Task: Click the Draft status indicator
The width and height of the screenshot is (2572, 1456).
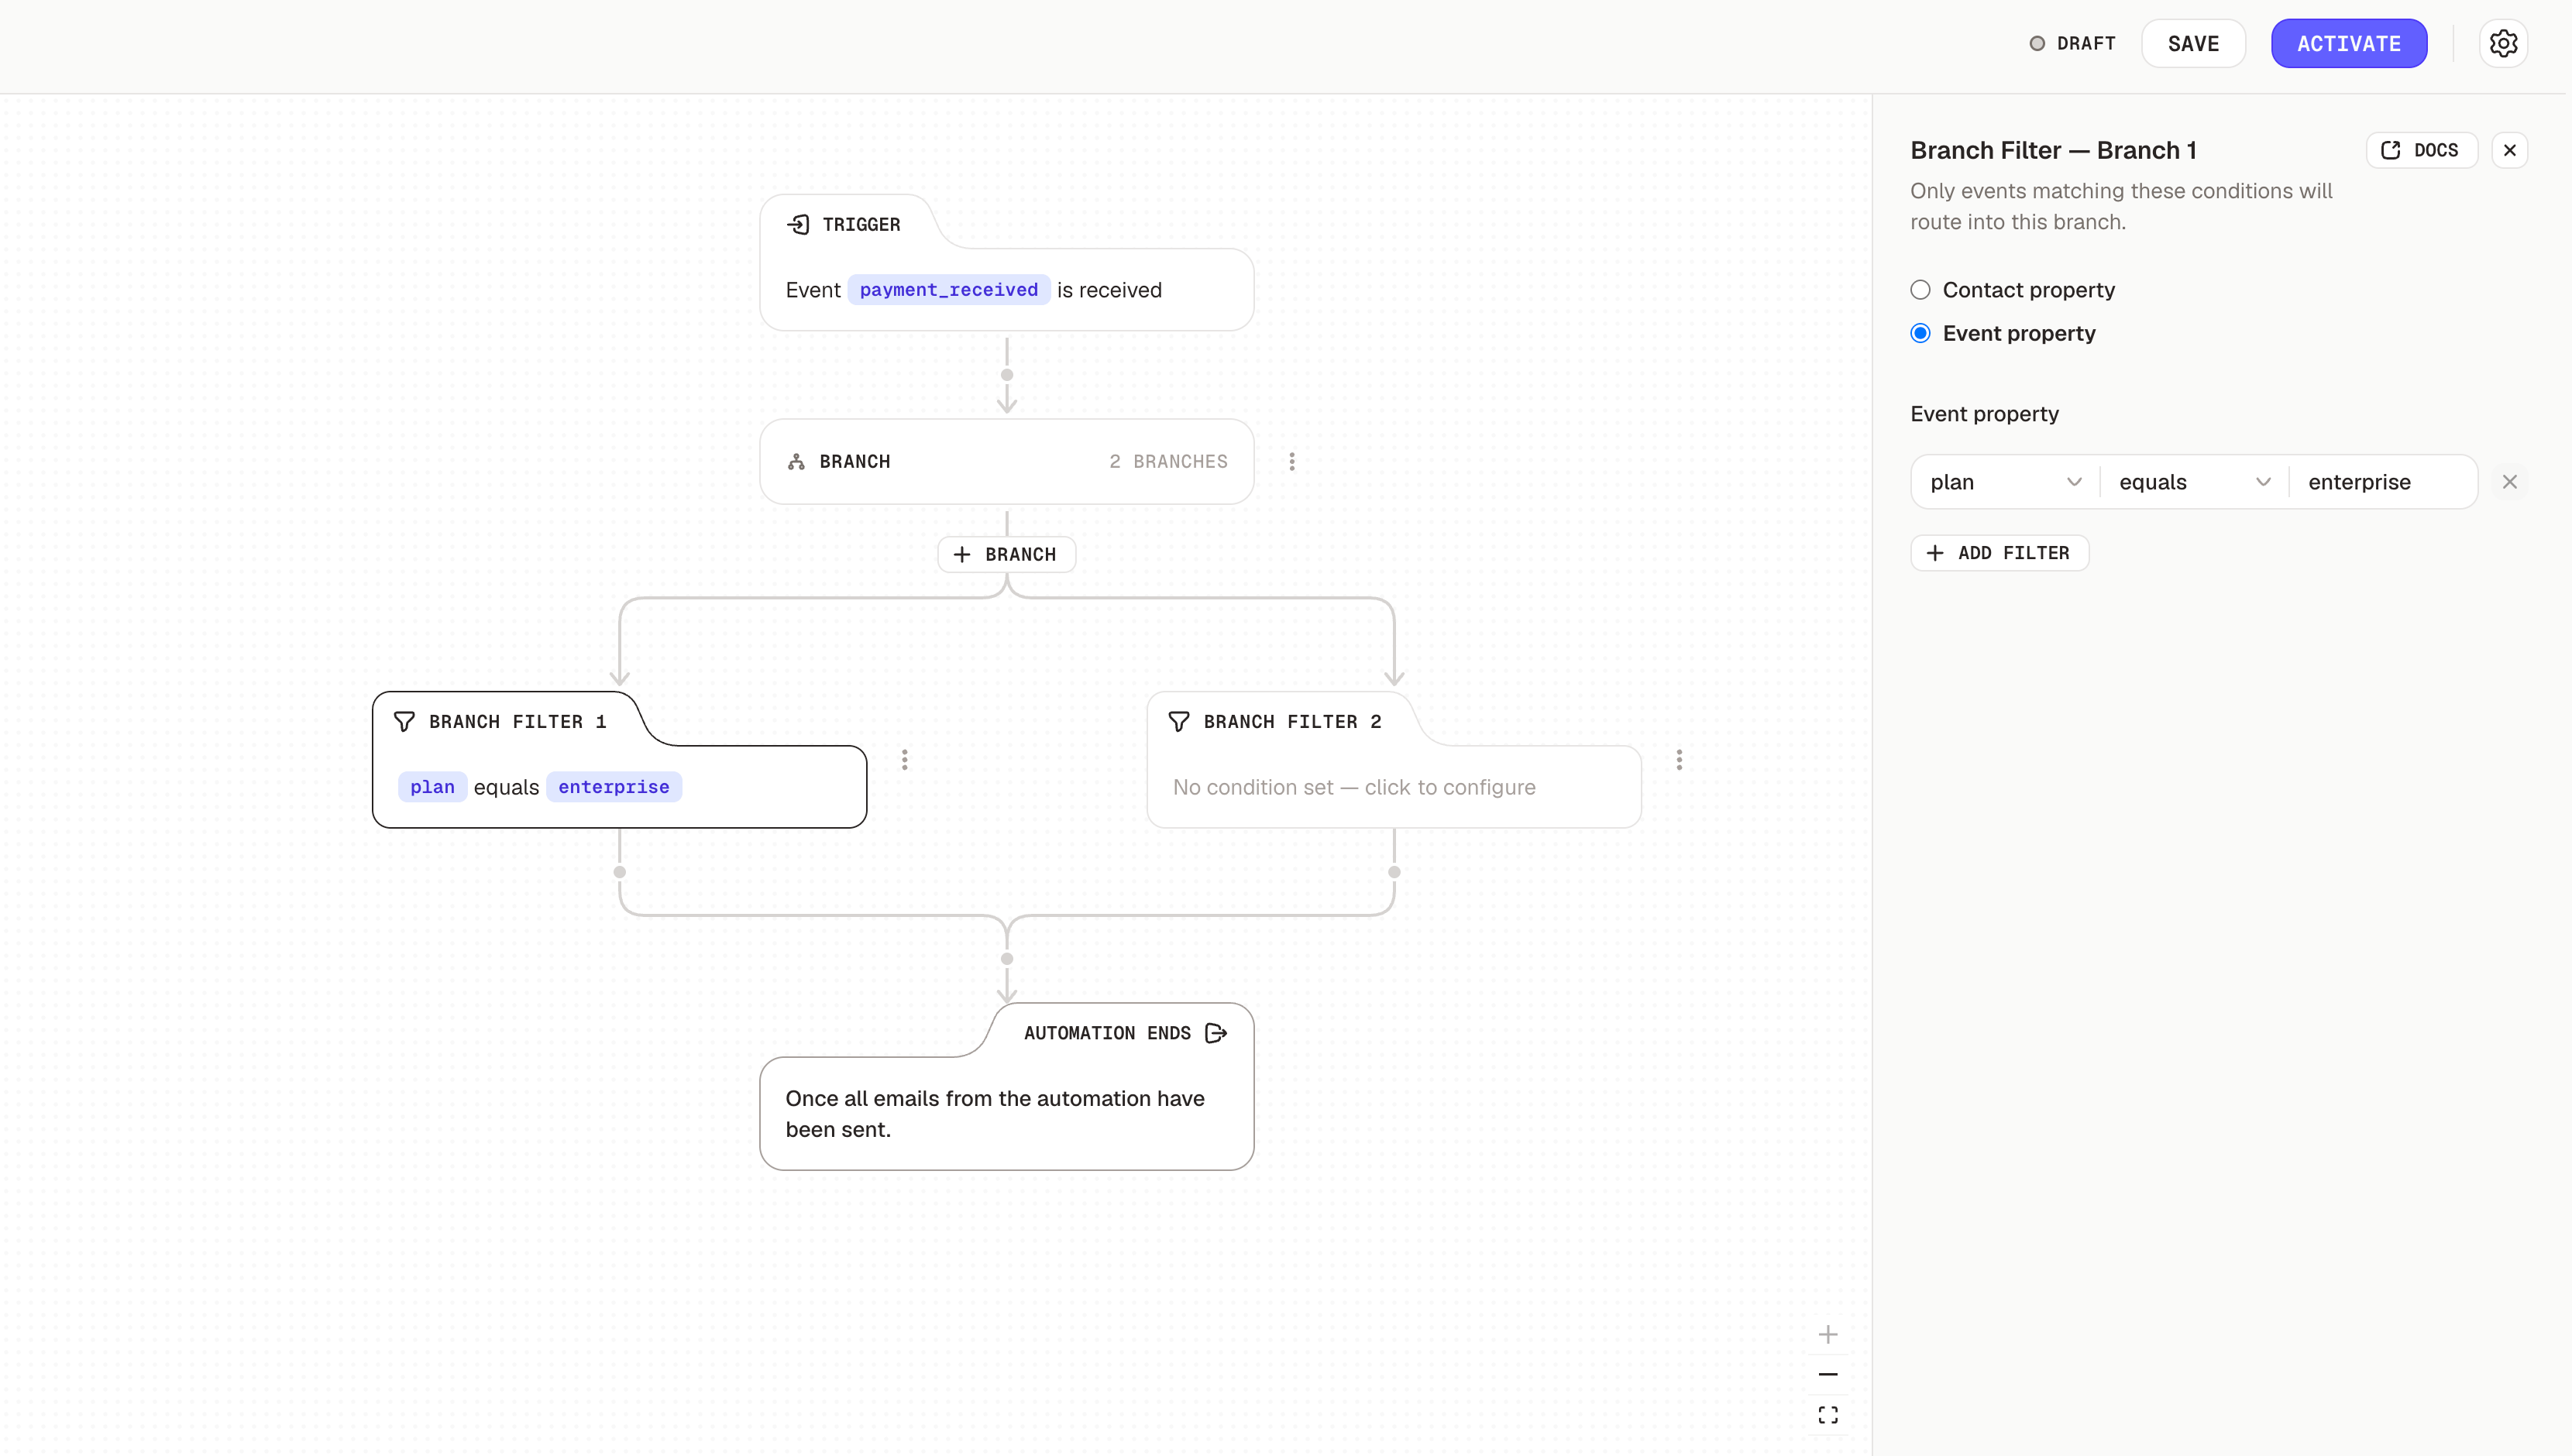Action: point(2072,44)
